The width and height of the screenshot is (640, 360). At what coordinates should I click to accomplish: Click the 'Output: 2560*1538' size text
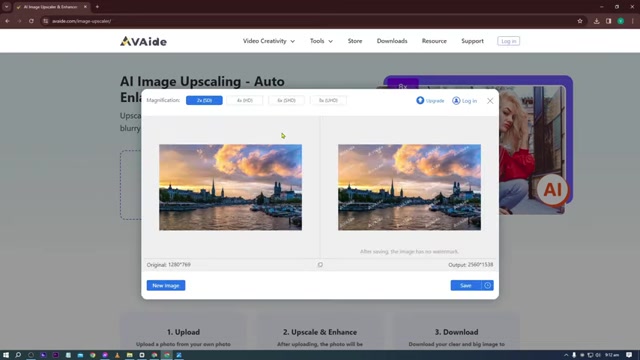pos(471,265)
